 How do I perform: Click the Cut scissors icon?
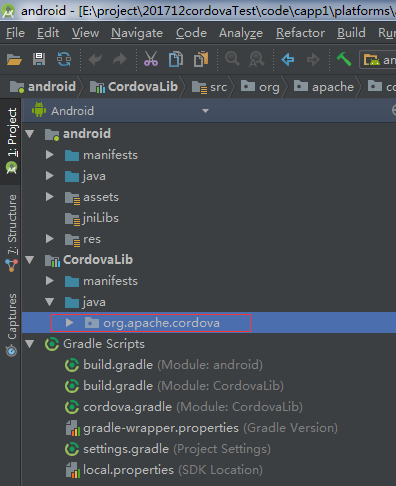(x=151, y=59)
